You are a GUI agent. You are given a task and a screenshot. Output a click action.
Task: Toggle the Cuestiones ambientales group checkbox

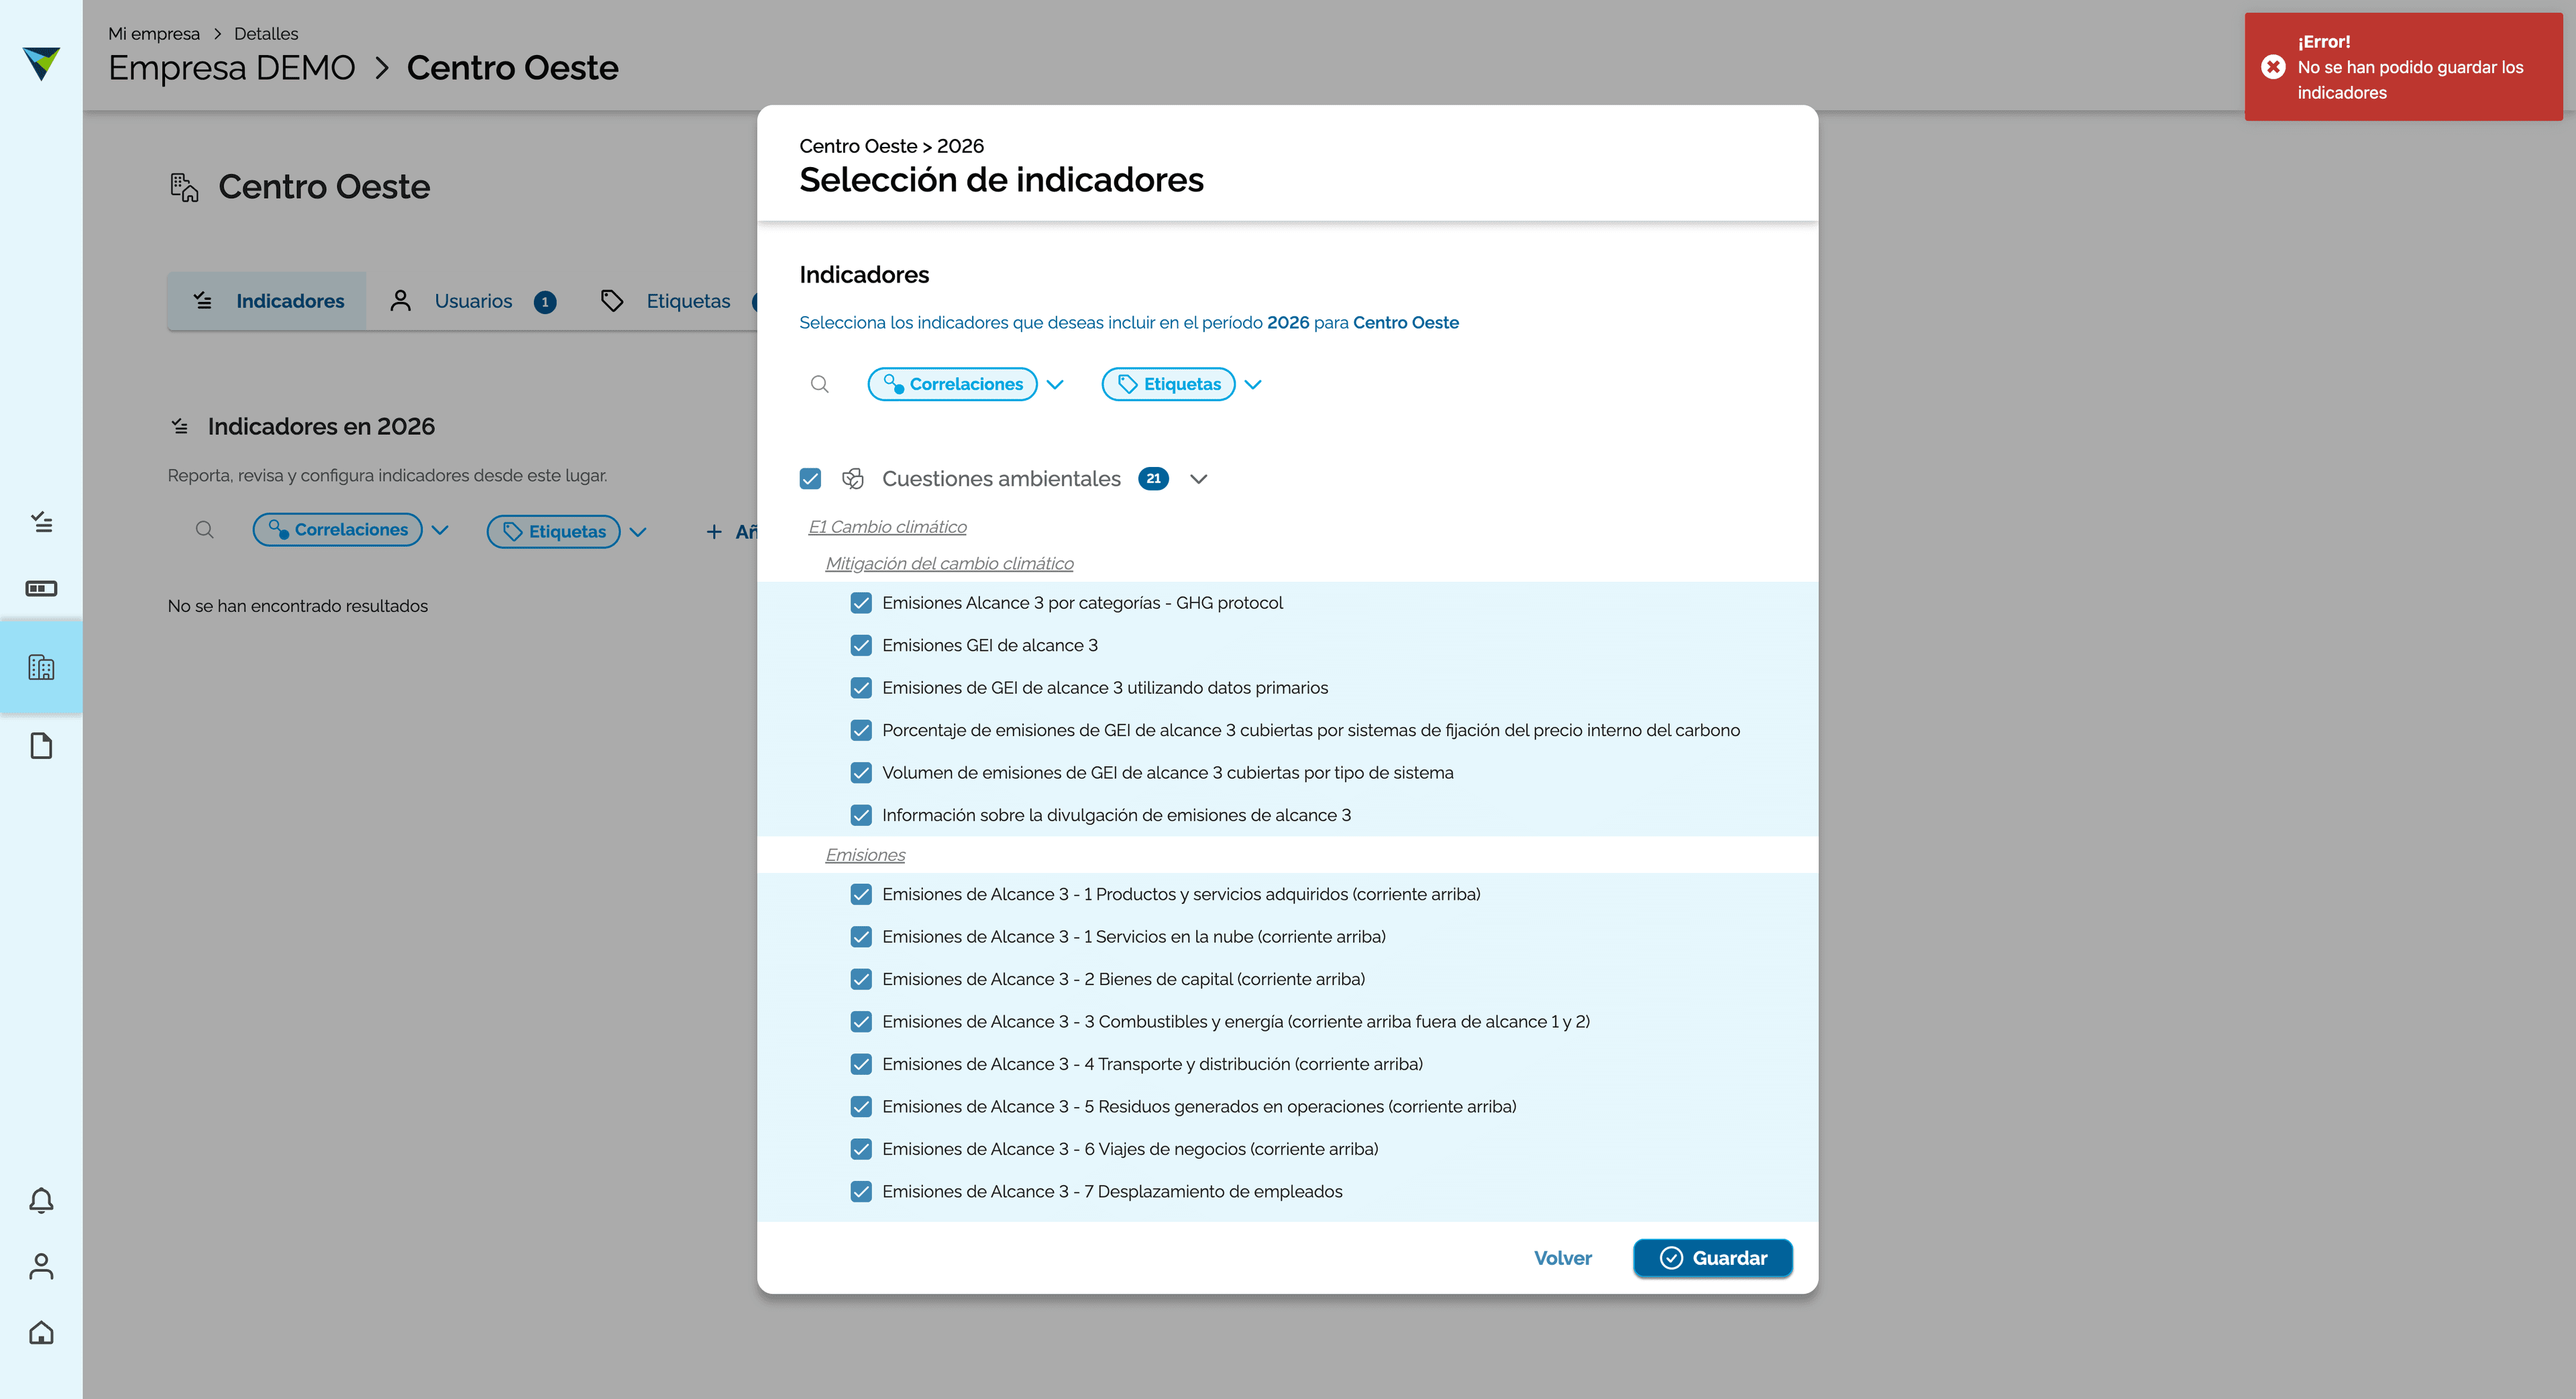[810, 479]
